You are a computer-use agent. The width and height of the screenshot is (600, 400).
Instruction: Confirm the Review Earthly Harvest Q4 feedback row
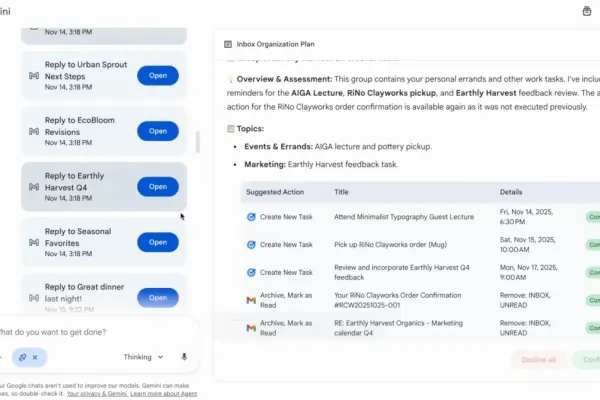(593, 273)
